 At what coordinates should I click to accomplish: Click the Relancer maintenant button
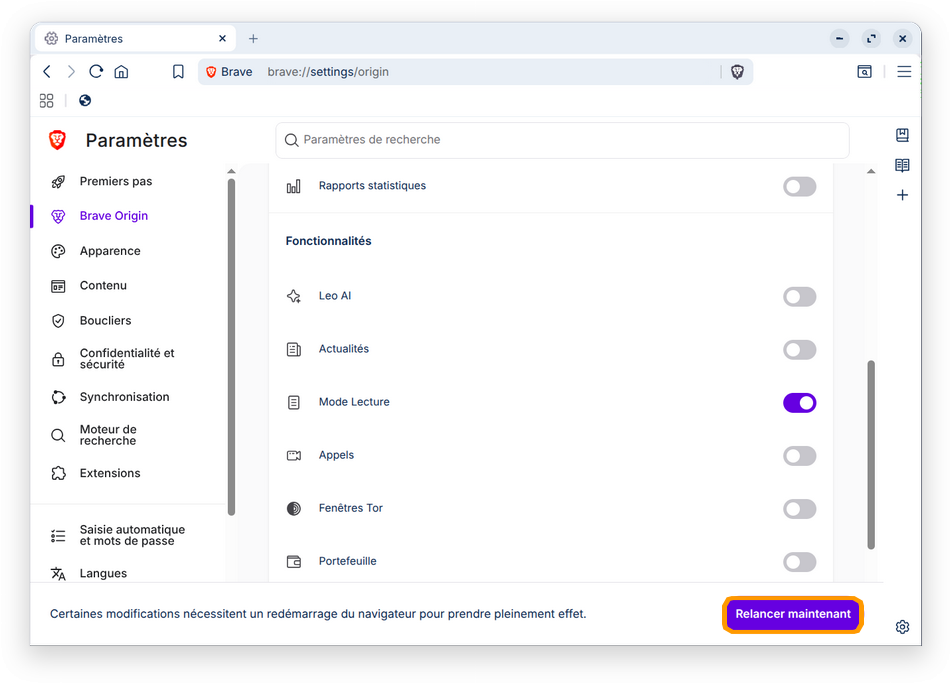[x=792, y=615]
